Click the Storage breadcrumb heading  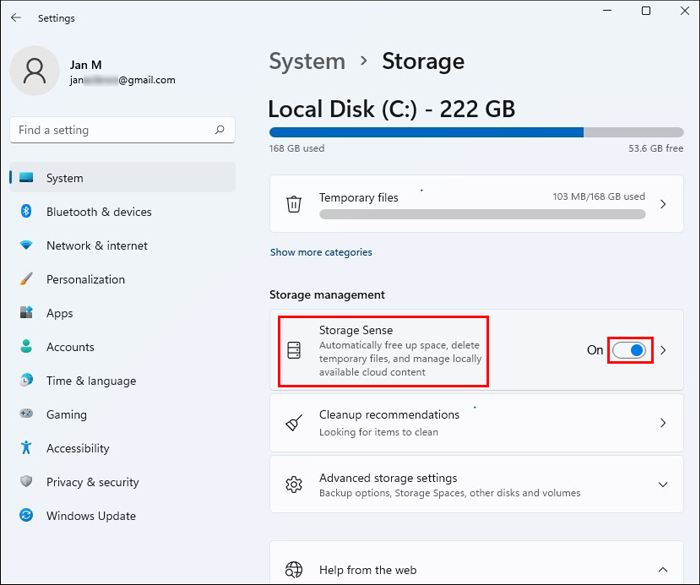[423, 61]
